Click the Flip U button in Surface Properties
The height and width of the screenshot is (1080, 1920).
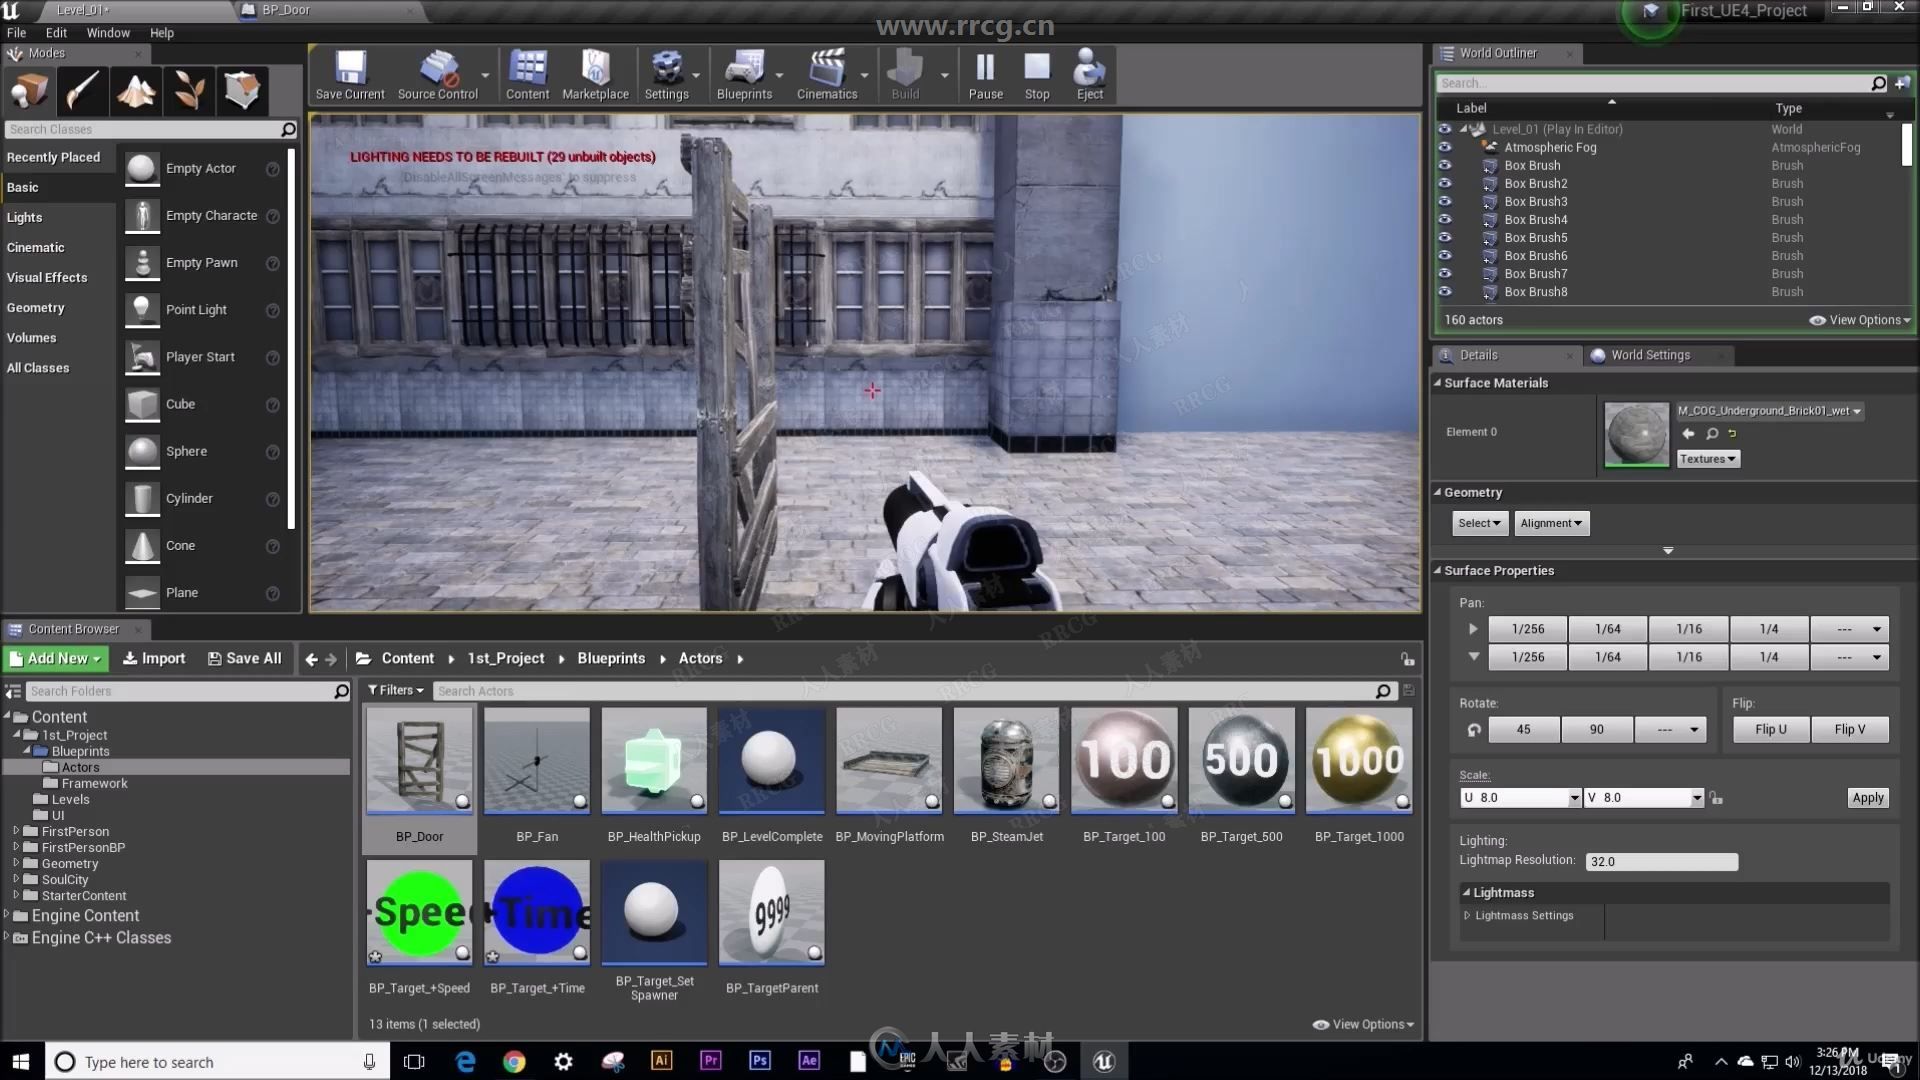pos(1768,728)
